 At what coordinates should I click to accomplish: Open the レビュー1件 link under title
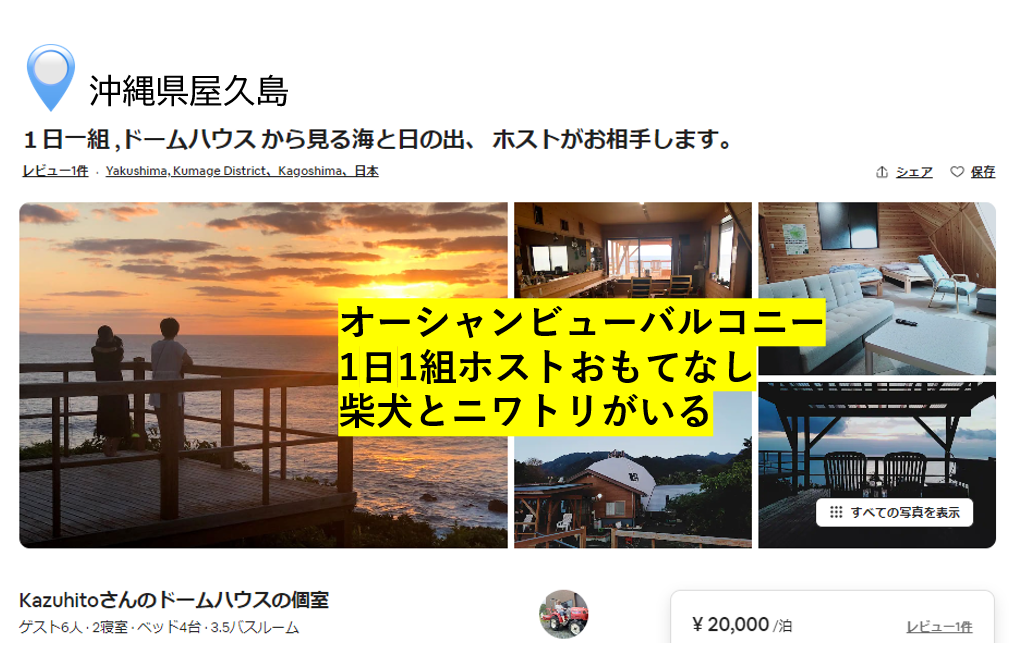[55, 171]
